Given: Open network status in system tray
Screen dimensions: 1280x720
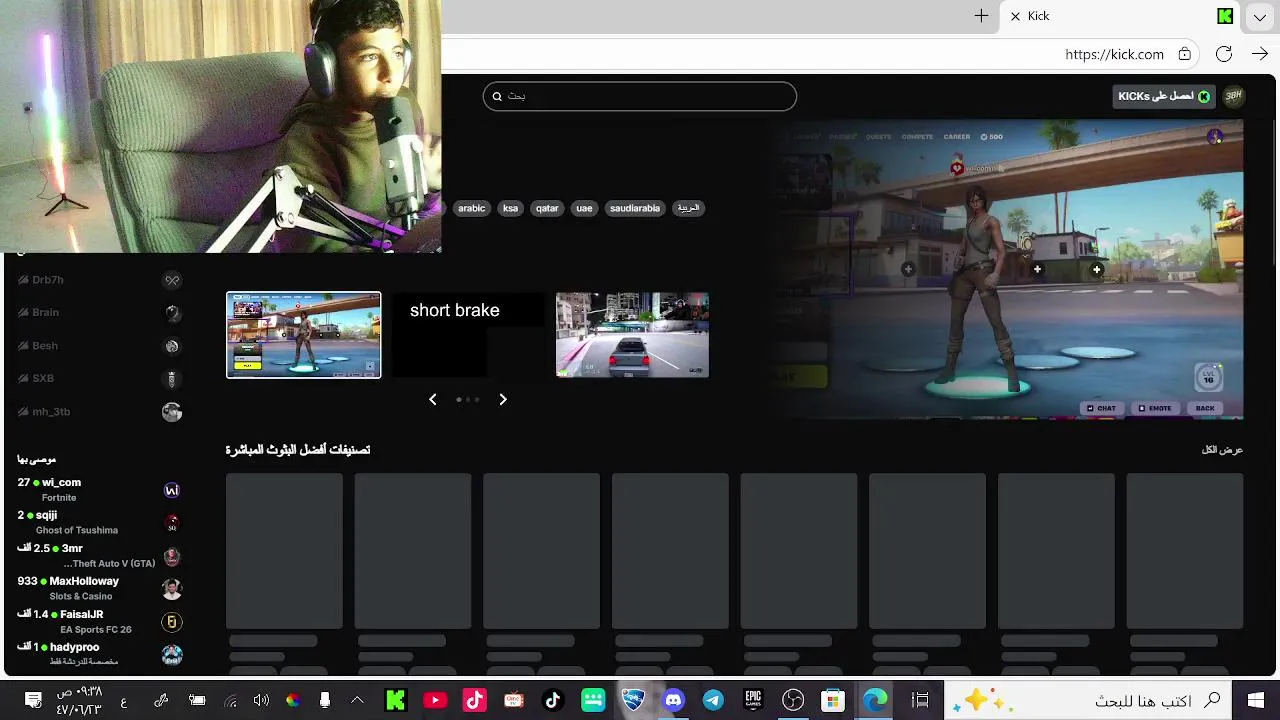Looking at the screenshot, I should (231, 701).
